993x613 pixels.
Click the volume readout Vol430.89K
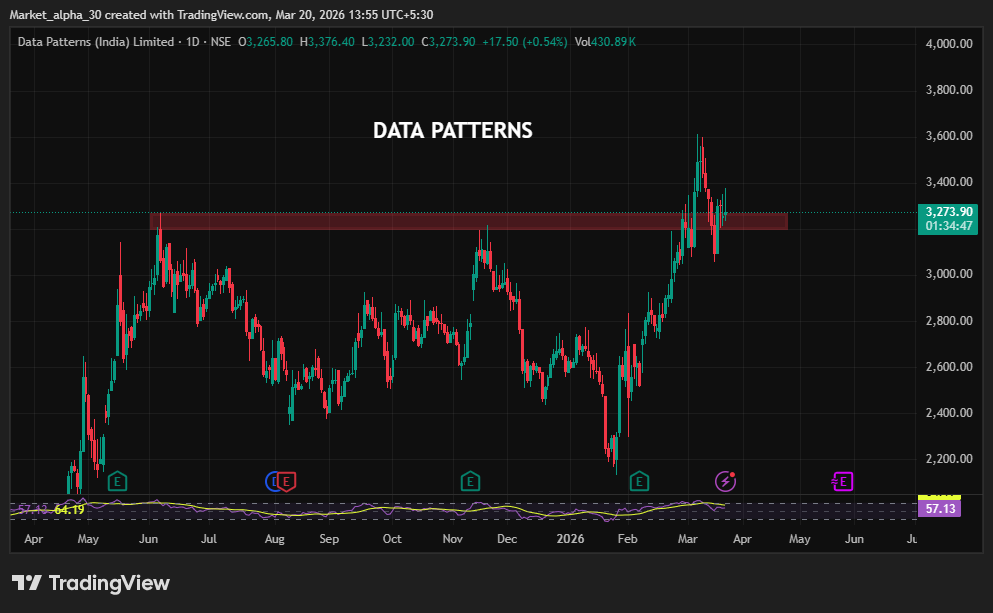(x=605, y=42)
